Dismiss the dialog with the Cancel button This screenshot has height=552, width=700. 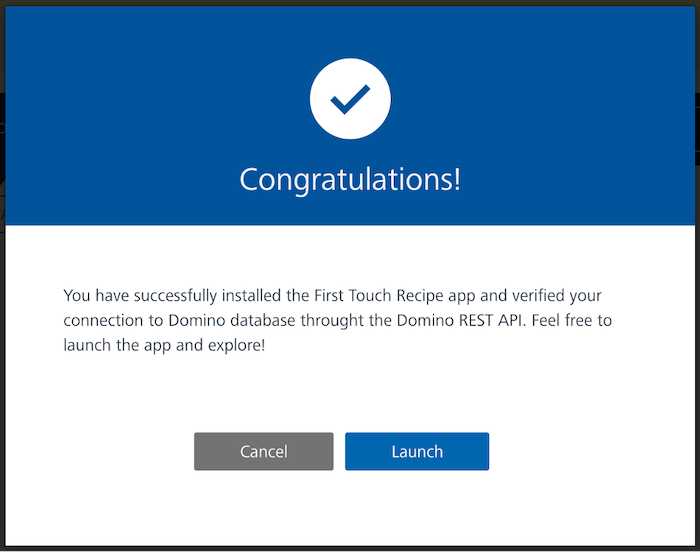tap(263, 451)
